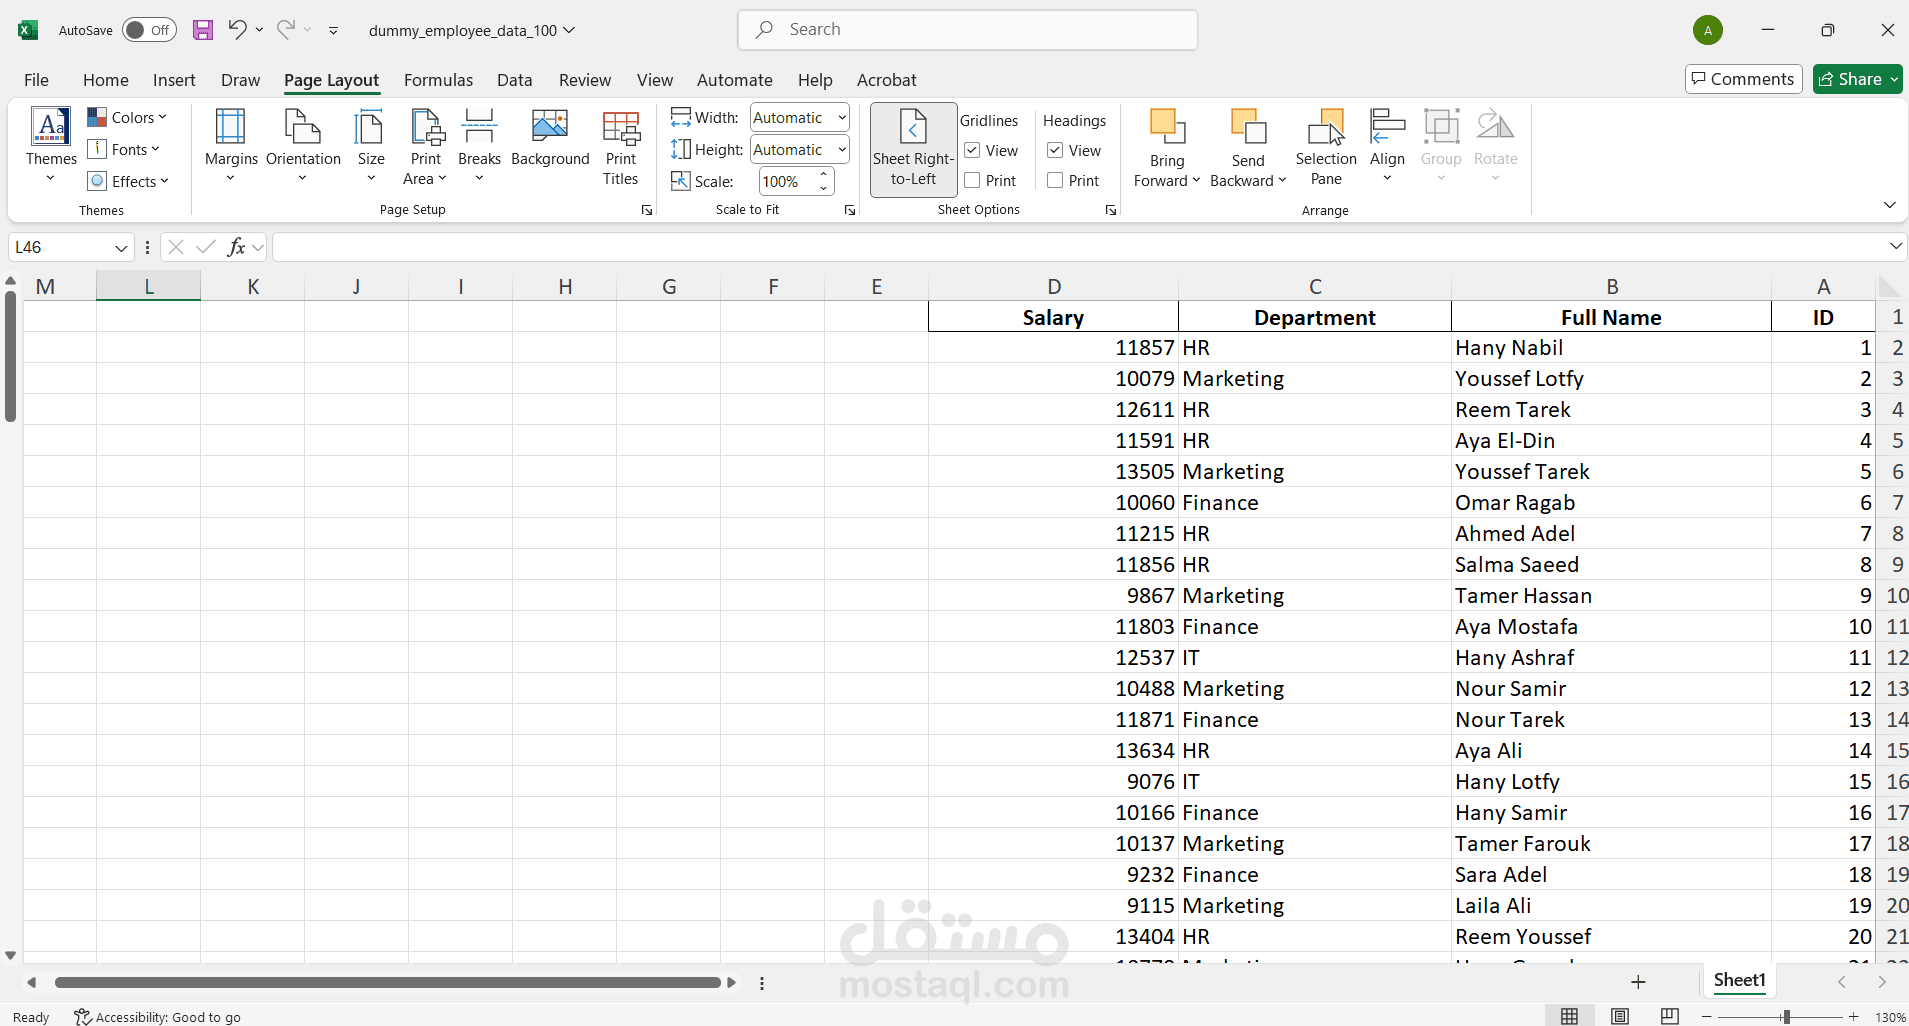Uncheck Gridlines View checkbox
Image resolution: width=1909 pixels, height=1026 pixels.
pos(972,150)
